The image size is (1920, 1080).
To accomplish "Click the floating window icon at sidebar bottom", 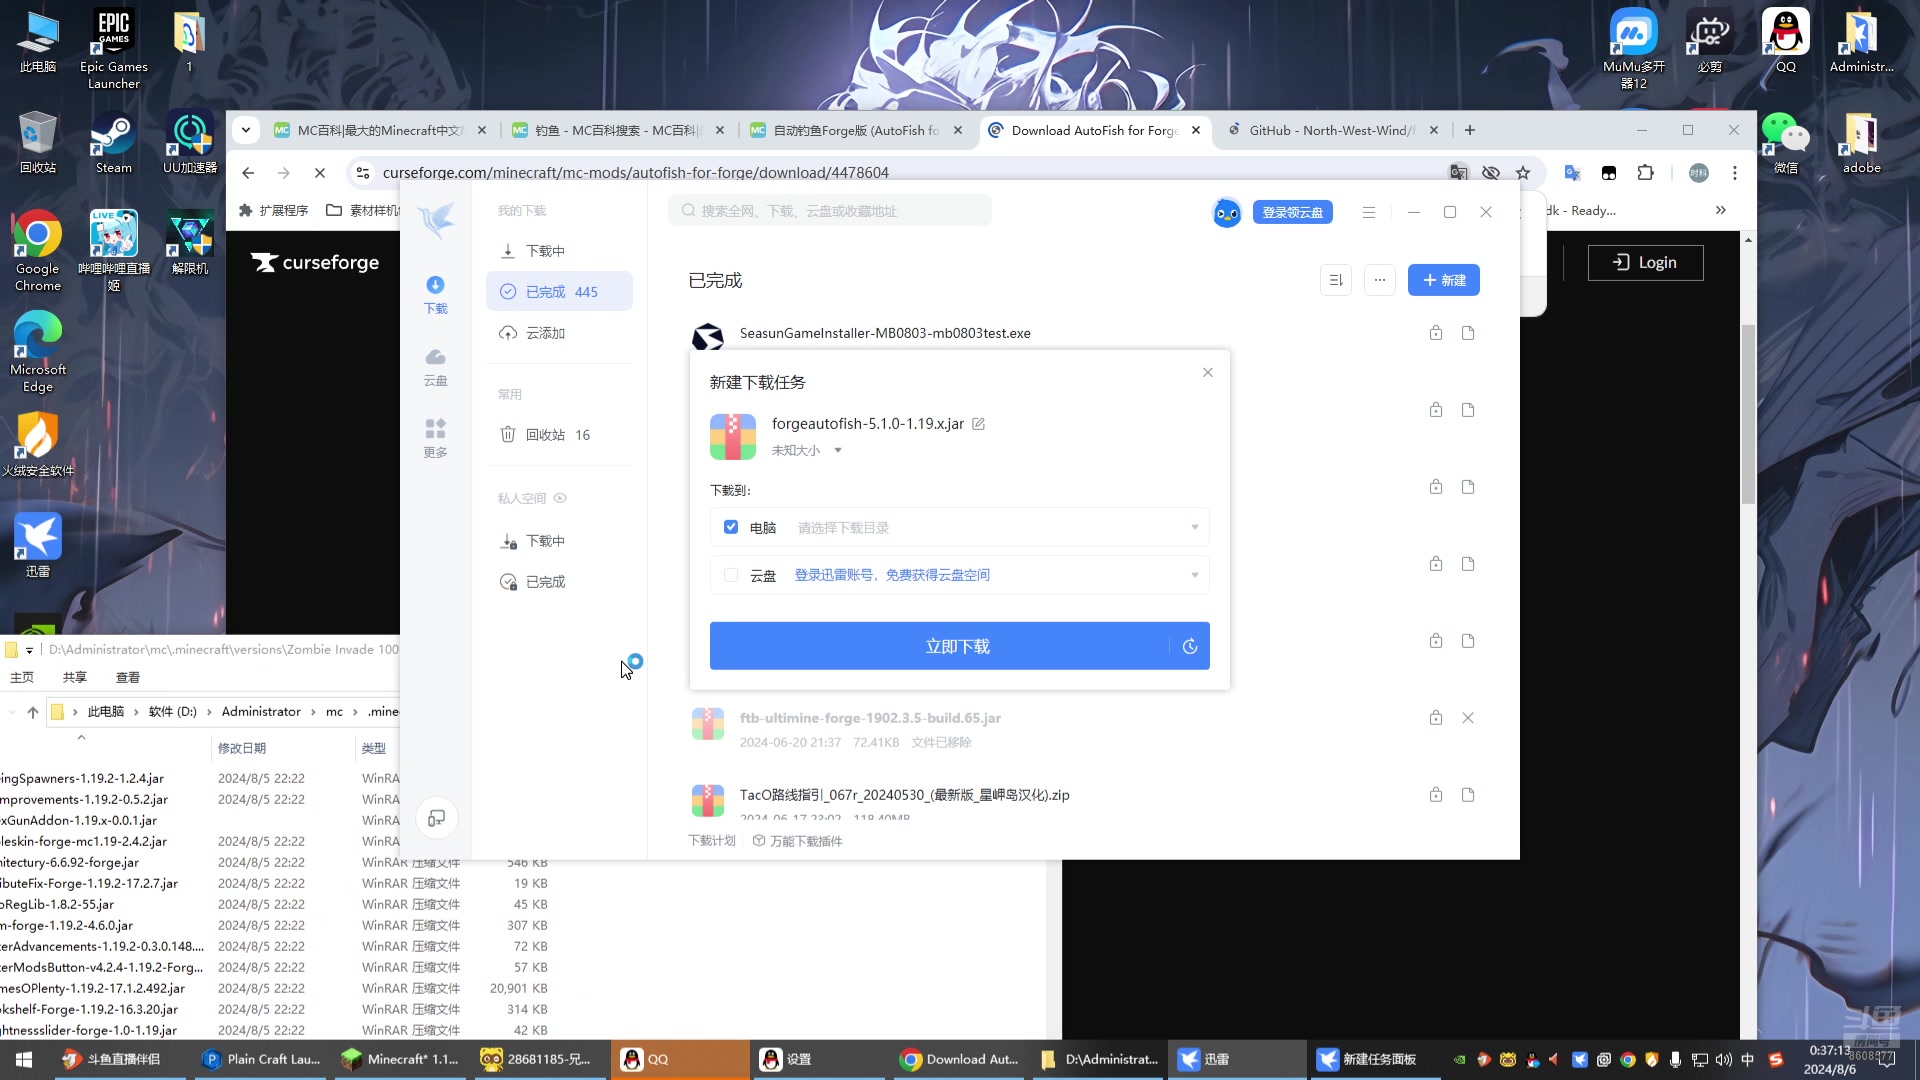I will (x=436, y=818).
